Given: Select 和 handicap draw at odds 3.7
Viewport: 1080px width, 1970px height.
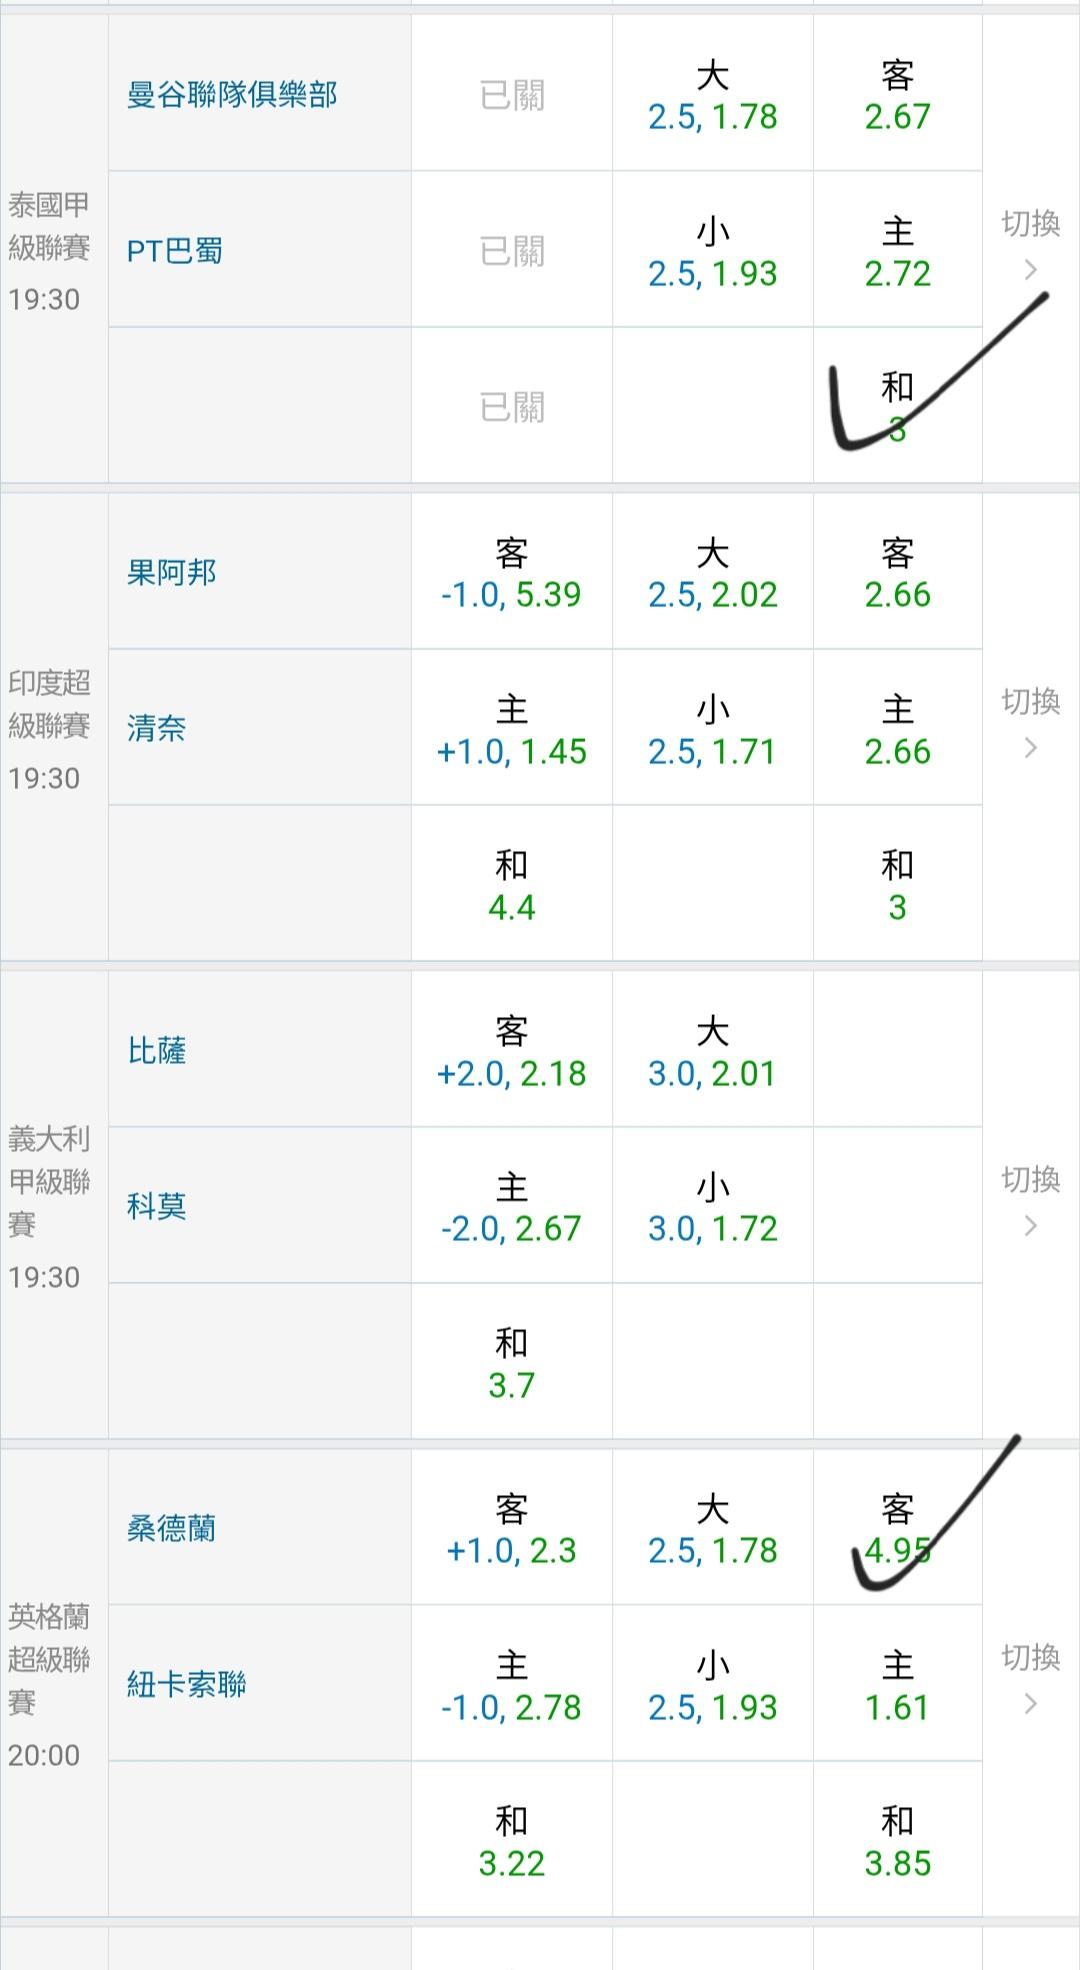Looking at the screenshot, I should [511, 1364].
